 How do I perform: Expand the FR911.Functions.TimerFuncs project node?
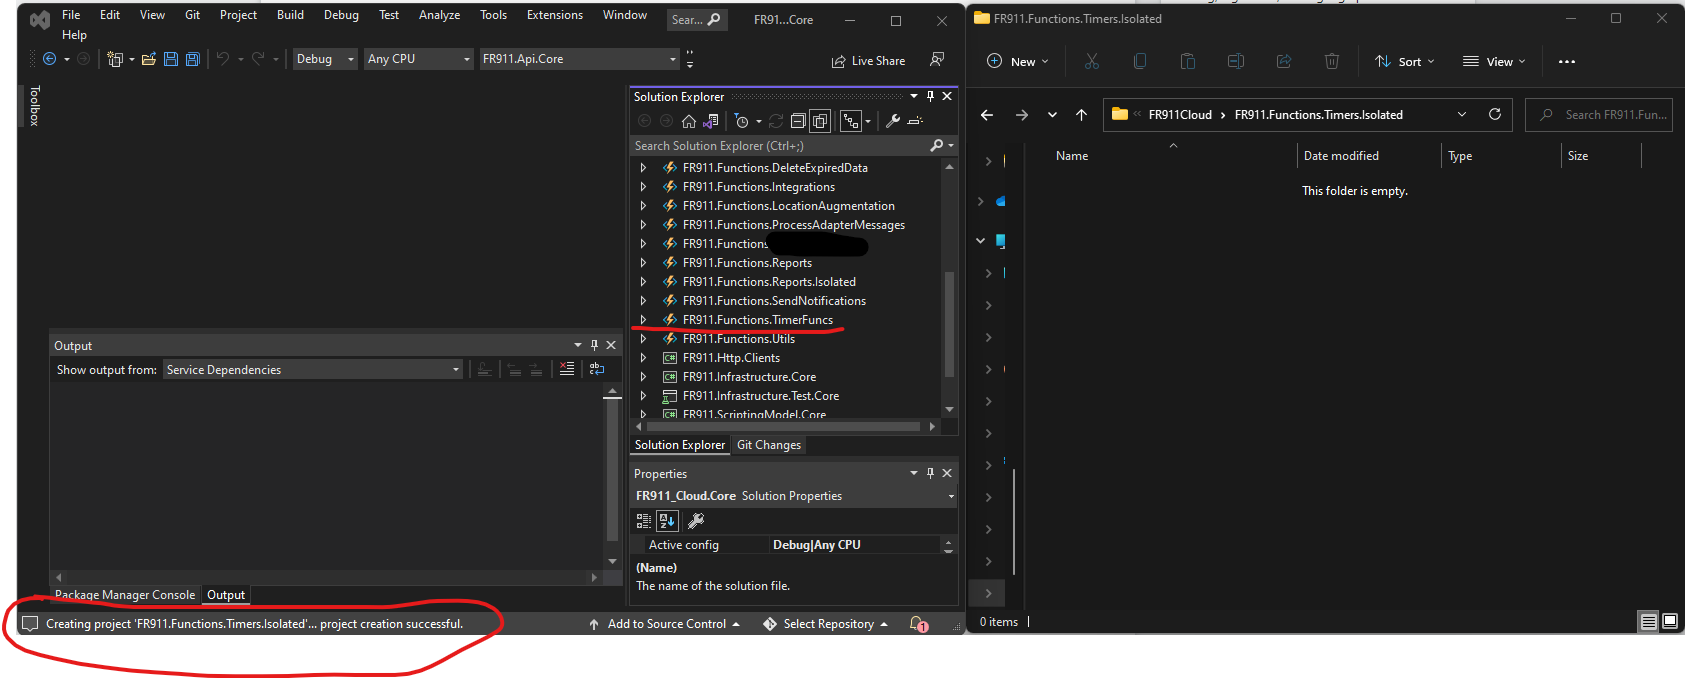coord(643,320)
